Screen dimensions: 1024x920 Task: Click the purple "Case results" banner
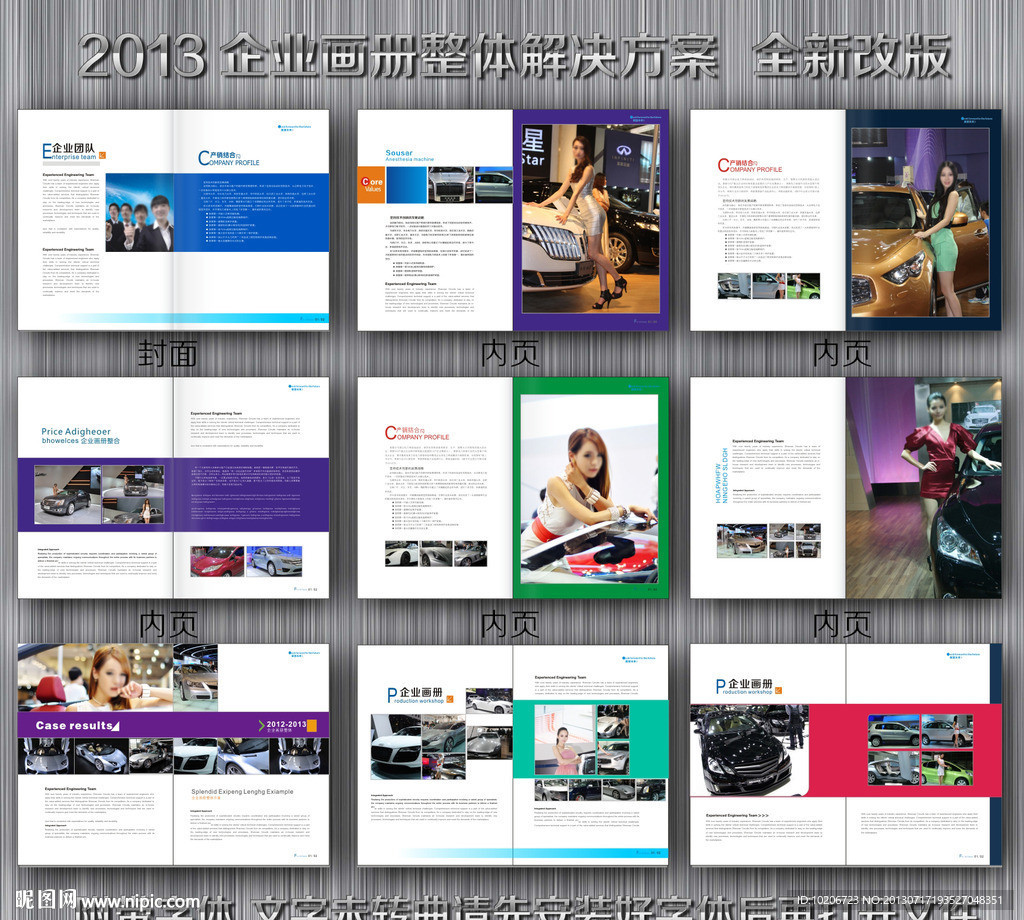(x=173, y=725)
